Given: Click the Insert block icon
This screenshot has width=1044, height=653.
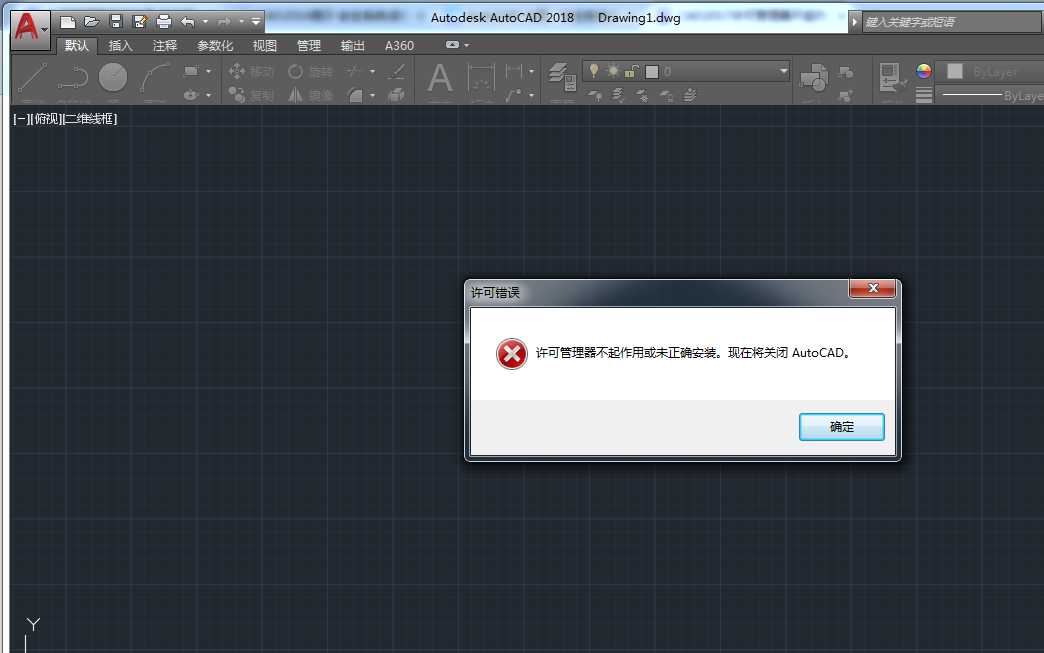Looking at the screenshot, I should tap(814, 77).
